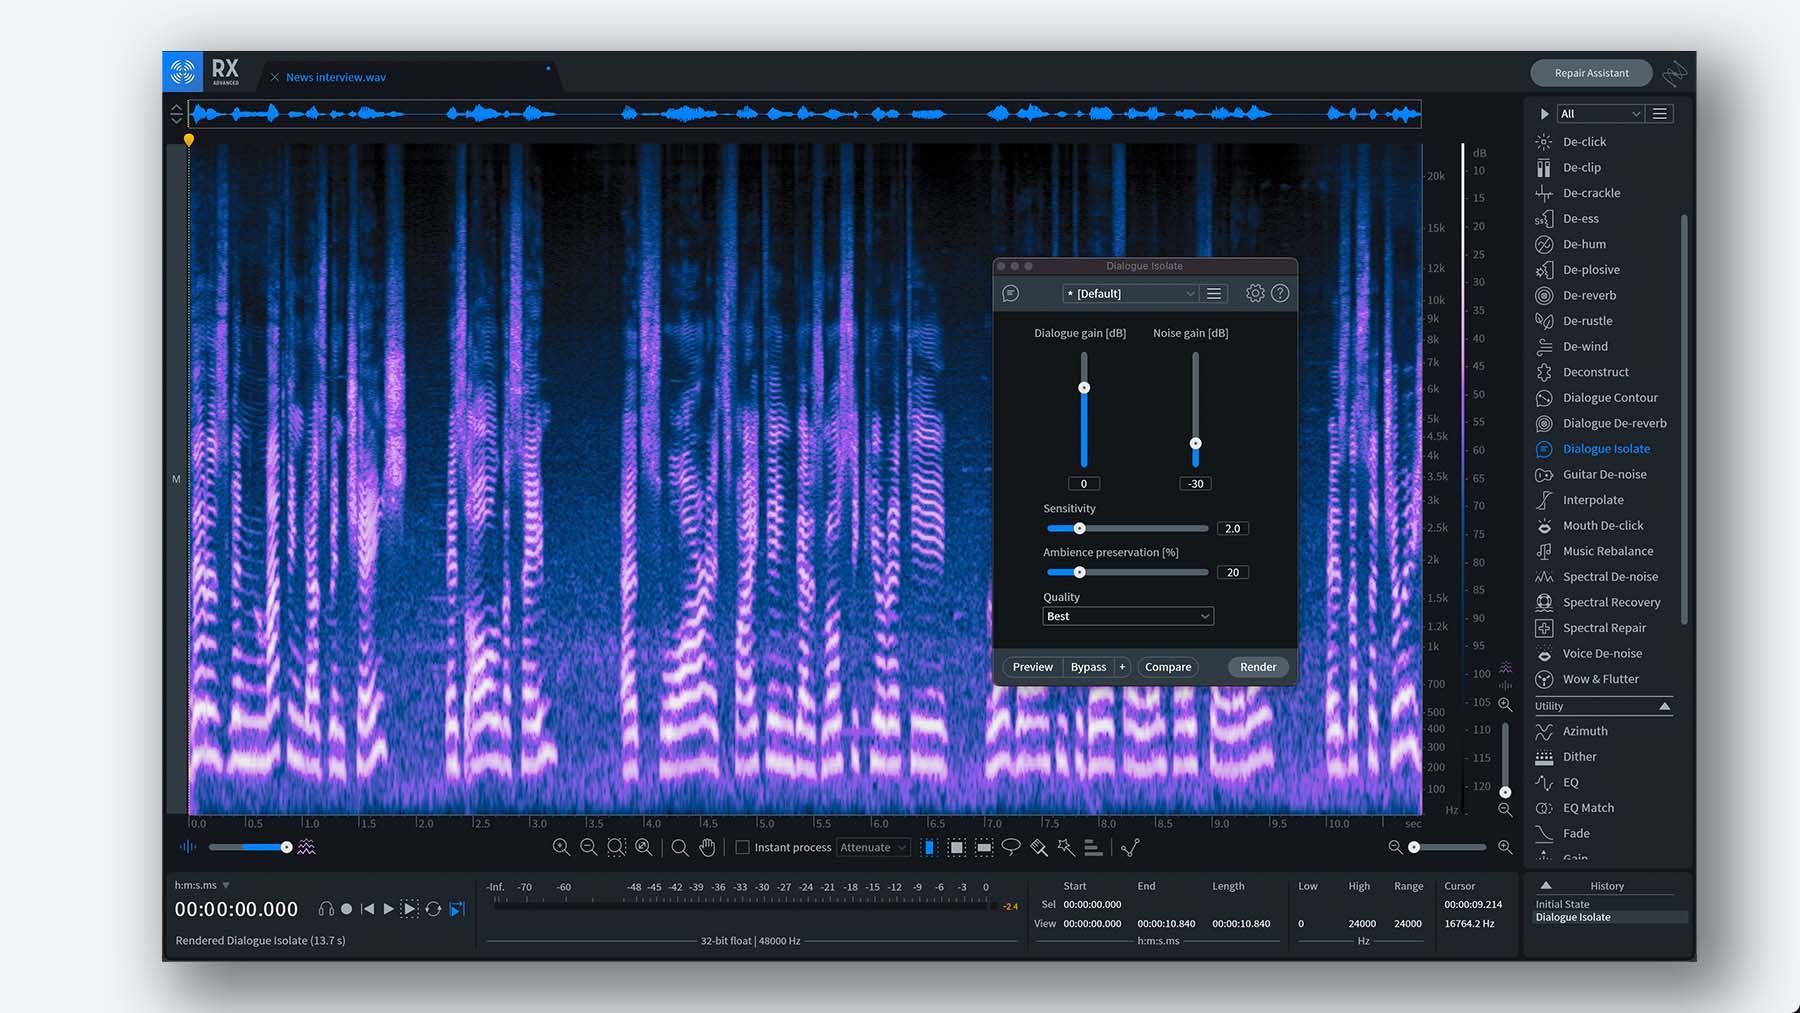1800x1013 pixels.
Task: Enable the Instant process checkbox
Action: 742,847
